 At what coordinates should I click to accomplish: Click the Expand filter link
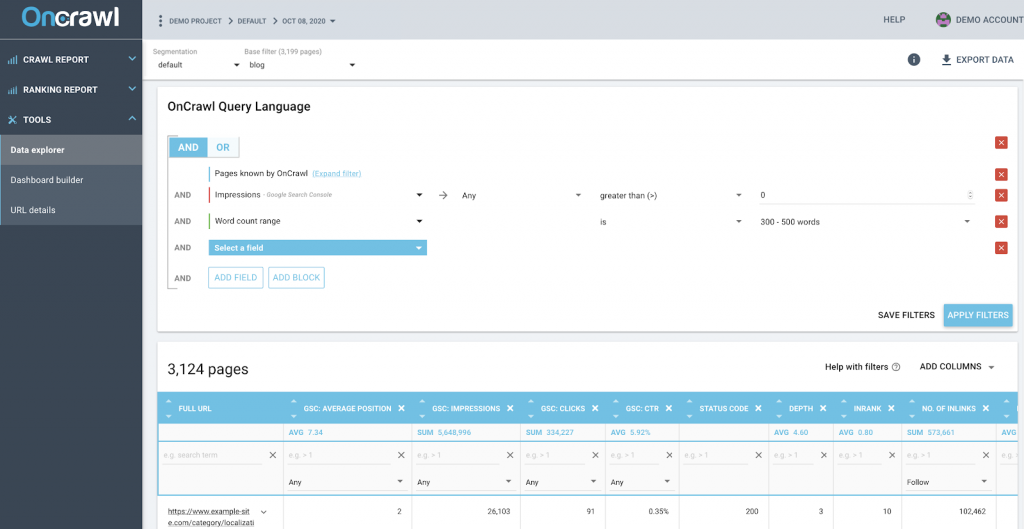pyautogui.click(x=337, y=174)
